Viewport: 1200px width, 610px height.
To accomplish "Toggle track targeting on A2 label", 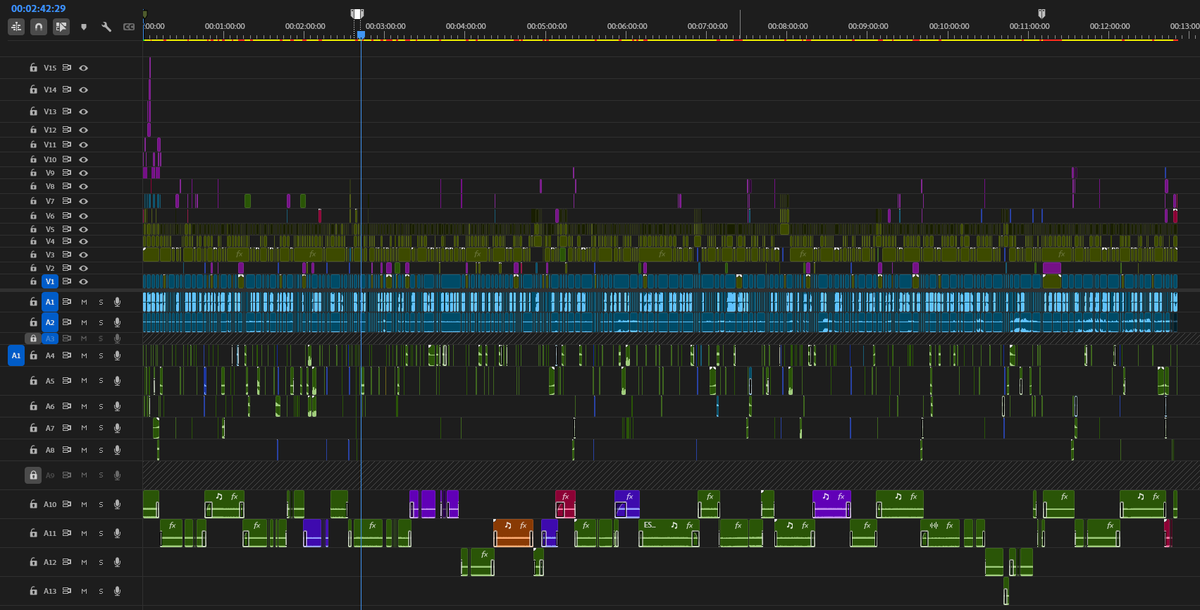I will click(50, 322).
